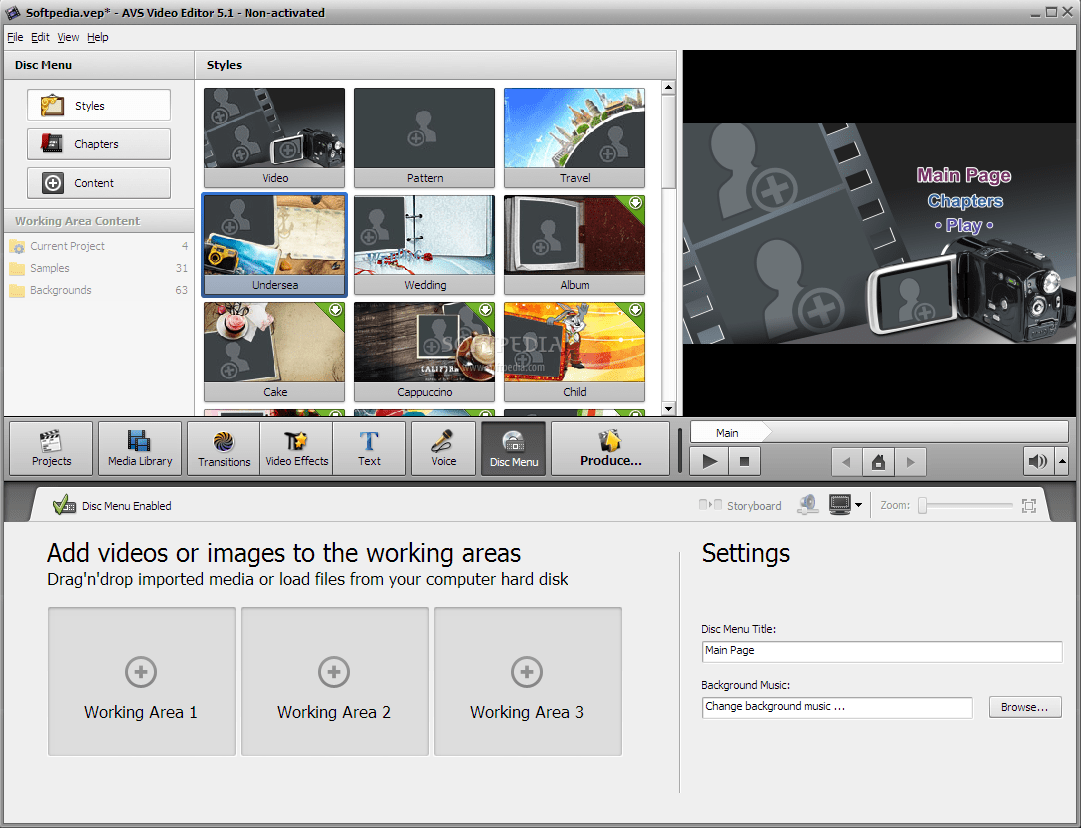Click styles list scroll down arrow

667,409
